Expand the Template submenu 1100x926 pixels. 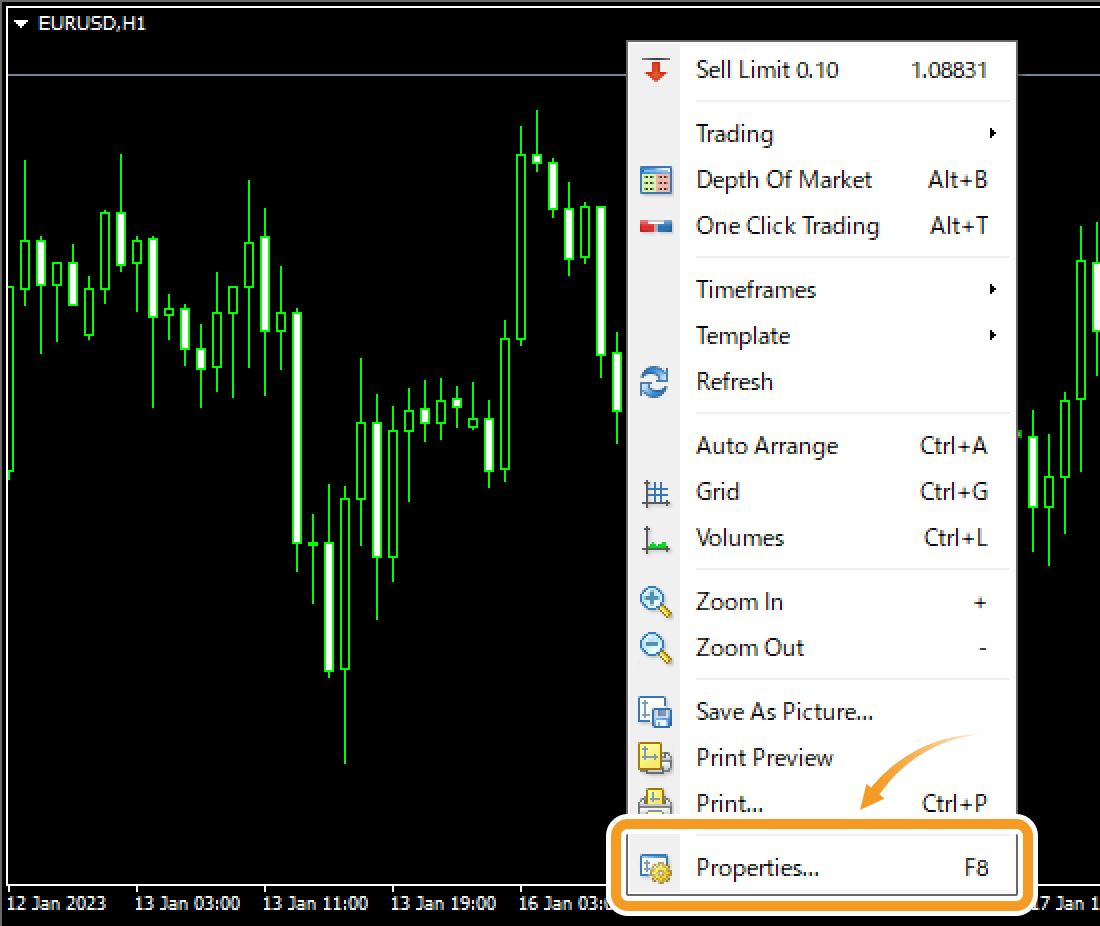click(743, 336)
